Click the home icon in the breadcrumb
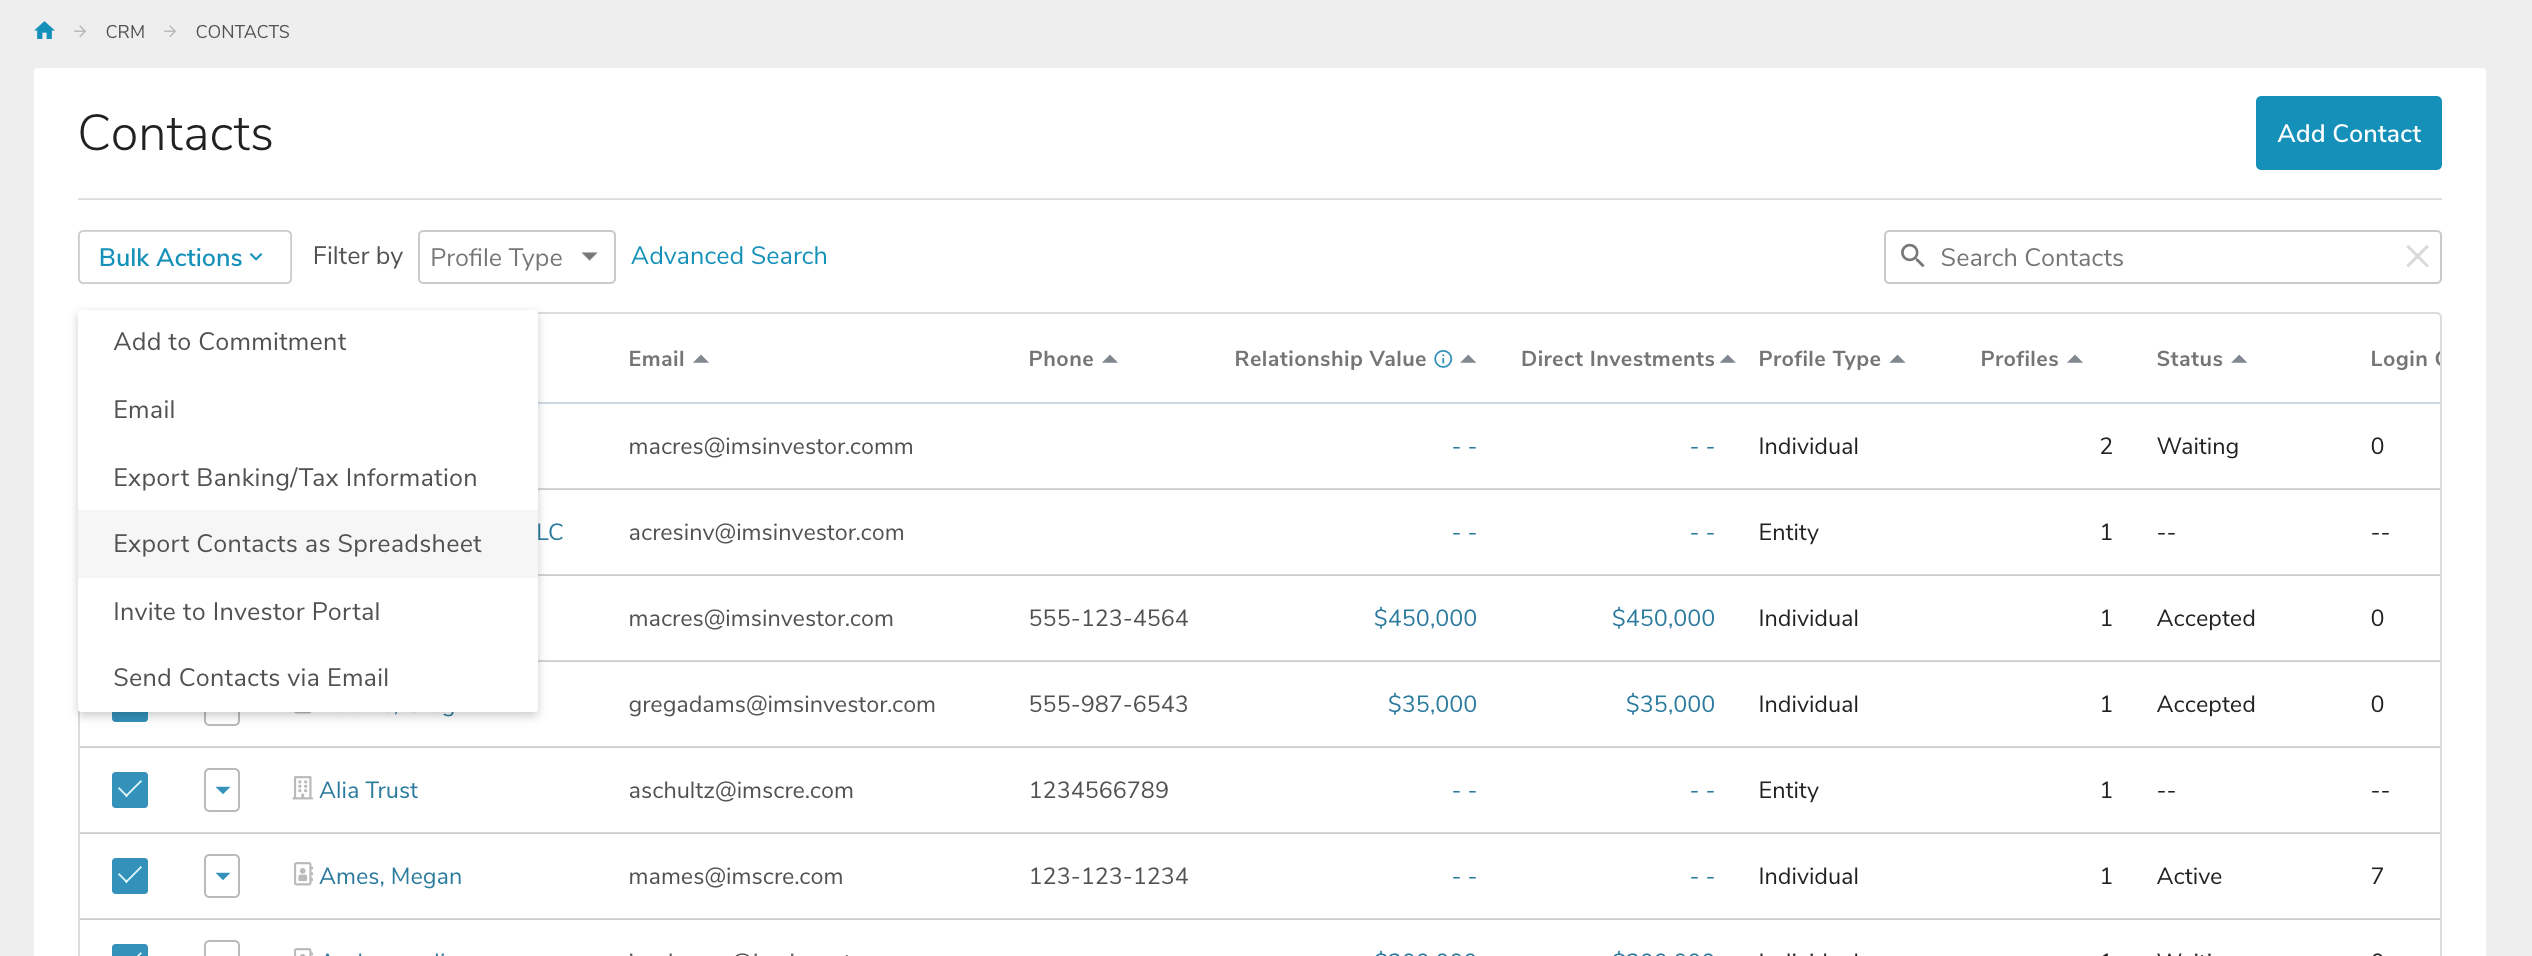 44,31
